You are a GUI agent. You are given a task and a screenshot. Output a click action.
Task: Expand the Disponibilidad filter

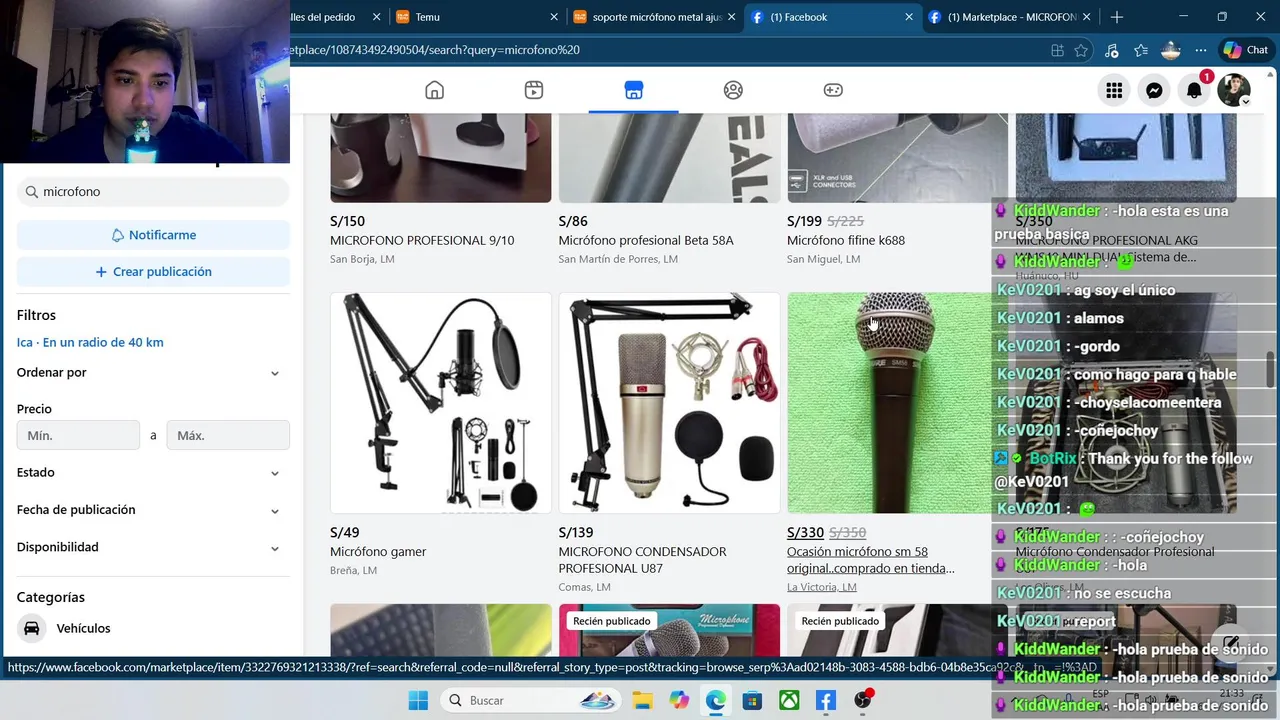click(147, 547)
